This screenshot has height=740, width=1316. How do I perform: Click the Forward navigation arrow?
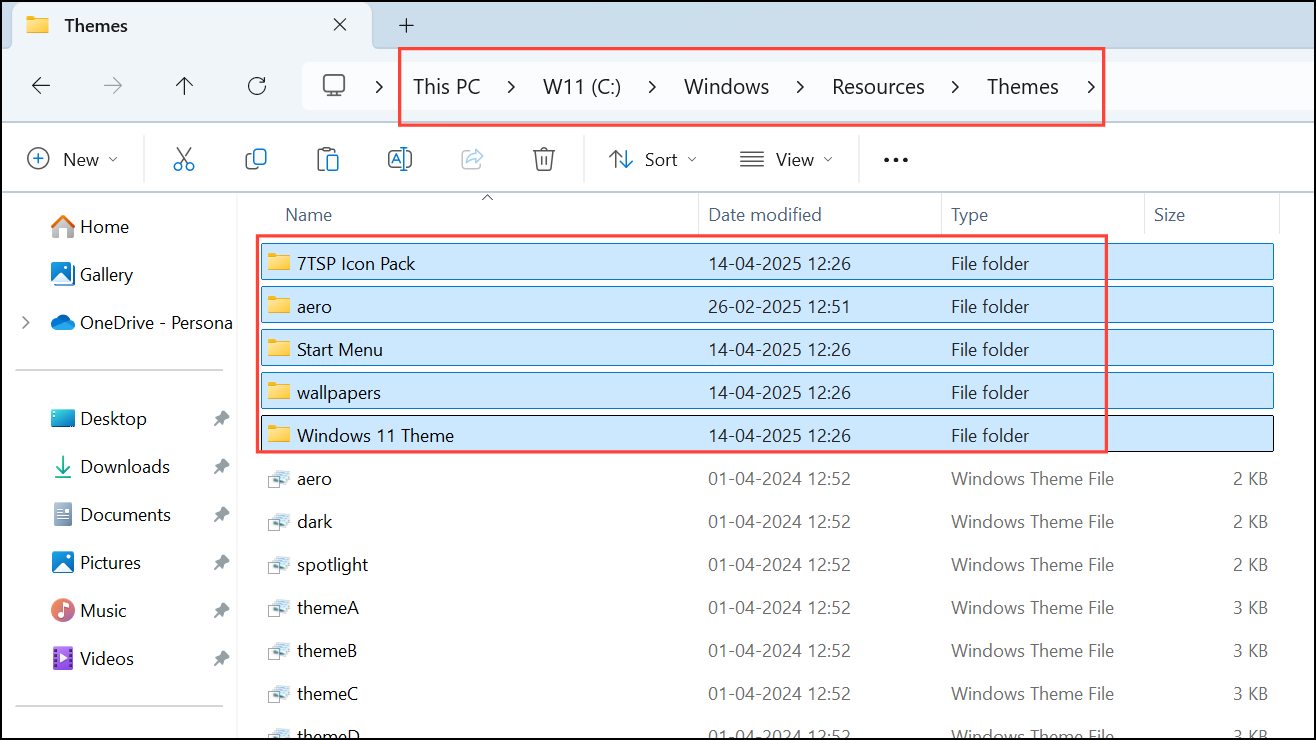113,86
